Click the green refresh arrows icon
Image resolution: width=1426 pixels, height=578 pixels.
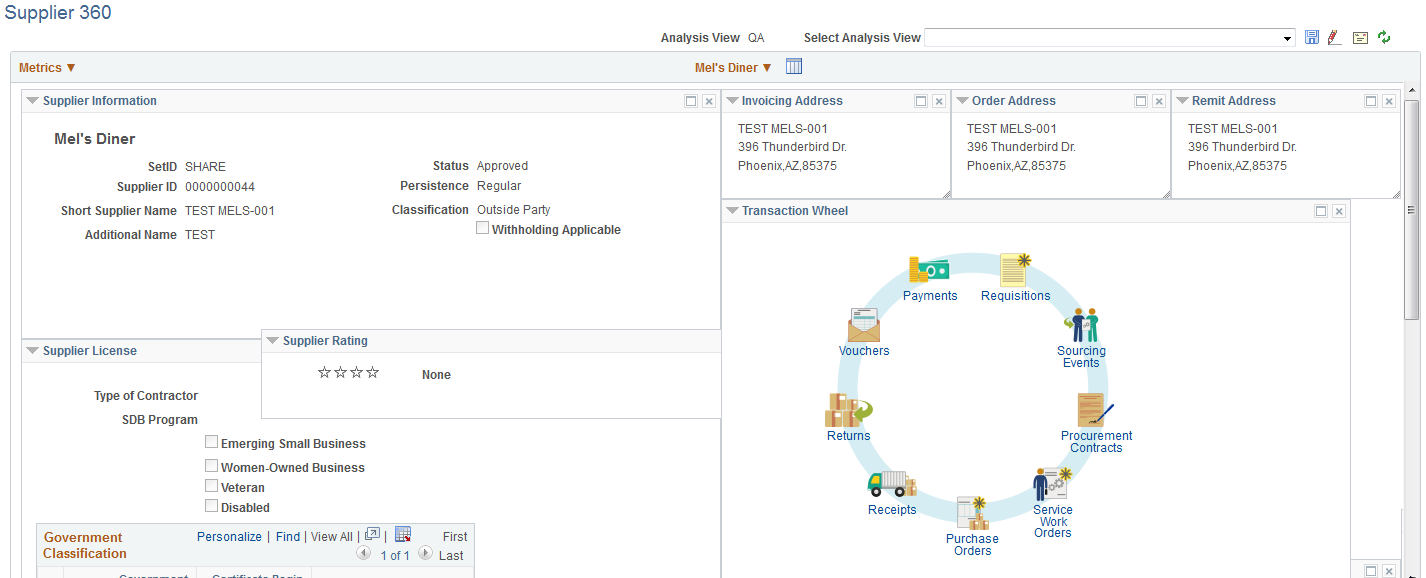[1384, 37]
